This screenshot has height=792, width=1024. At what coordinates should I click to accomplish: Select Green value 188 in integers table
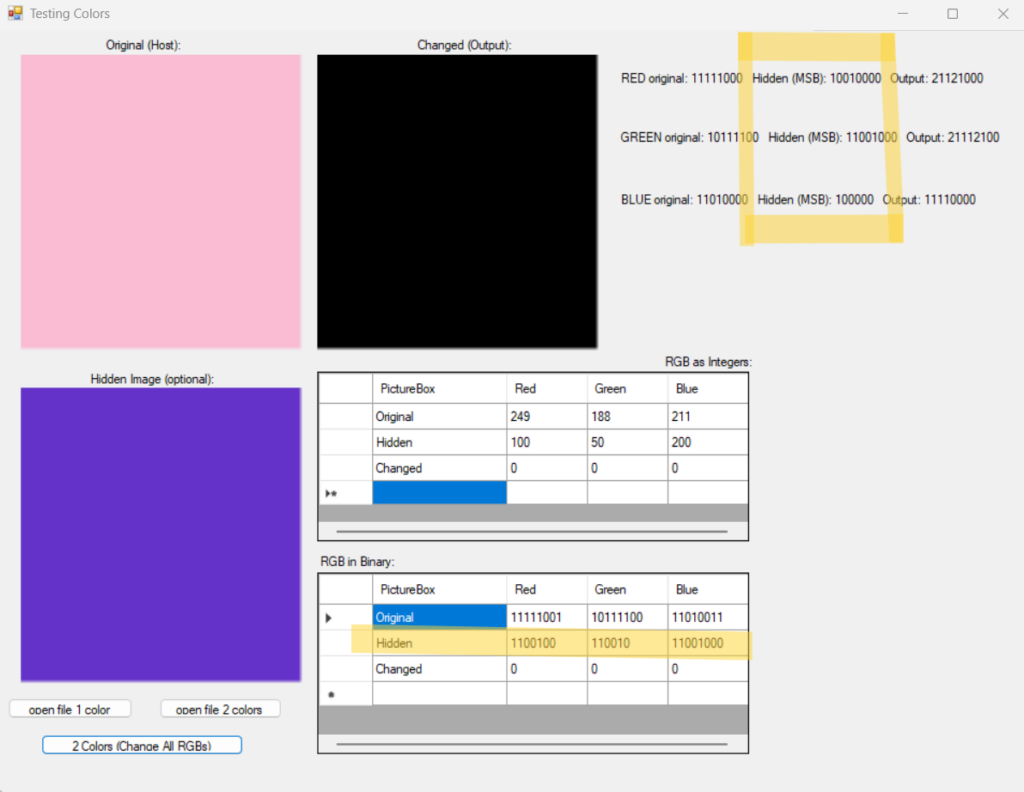click(x=627, y=417)
